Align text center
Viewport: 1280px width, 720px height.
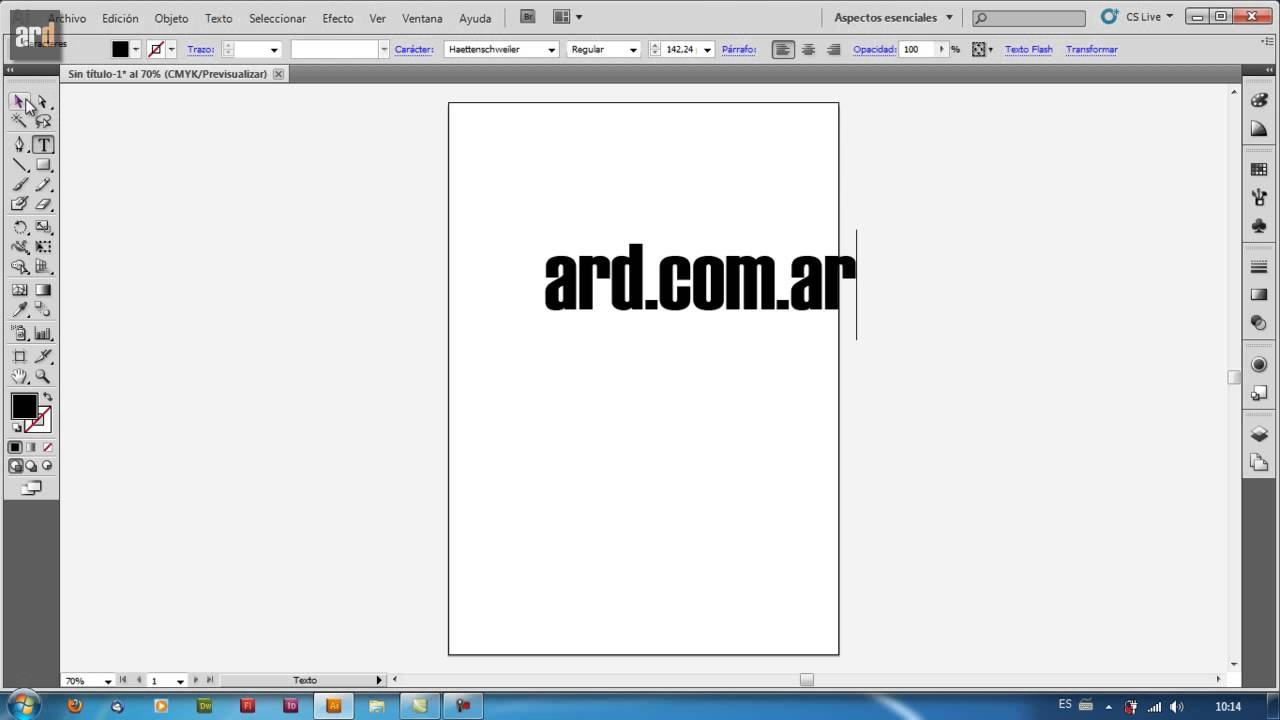[x=808, y=49]
